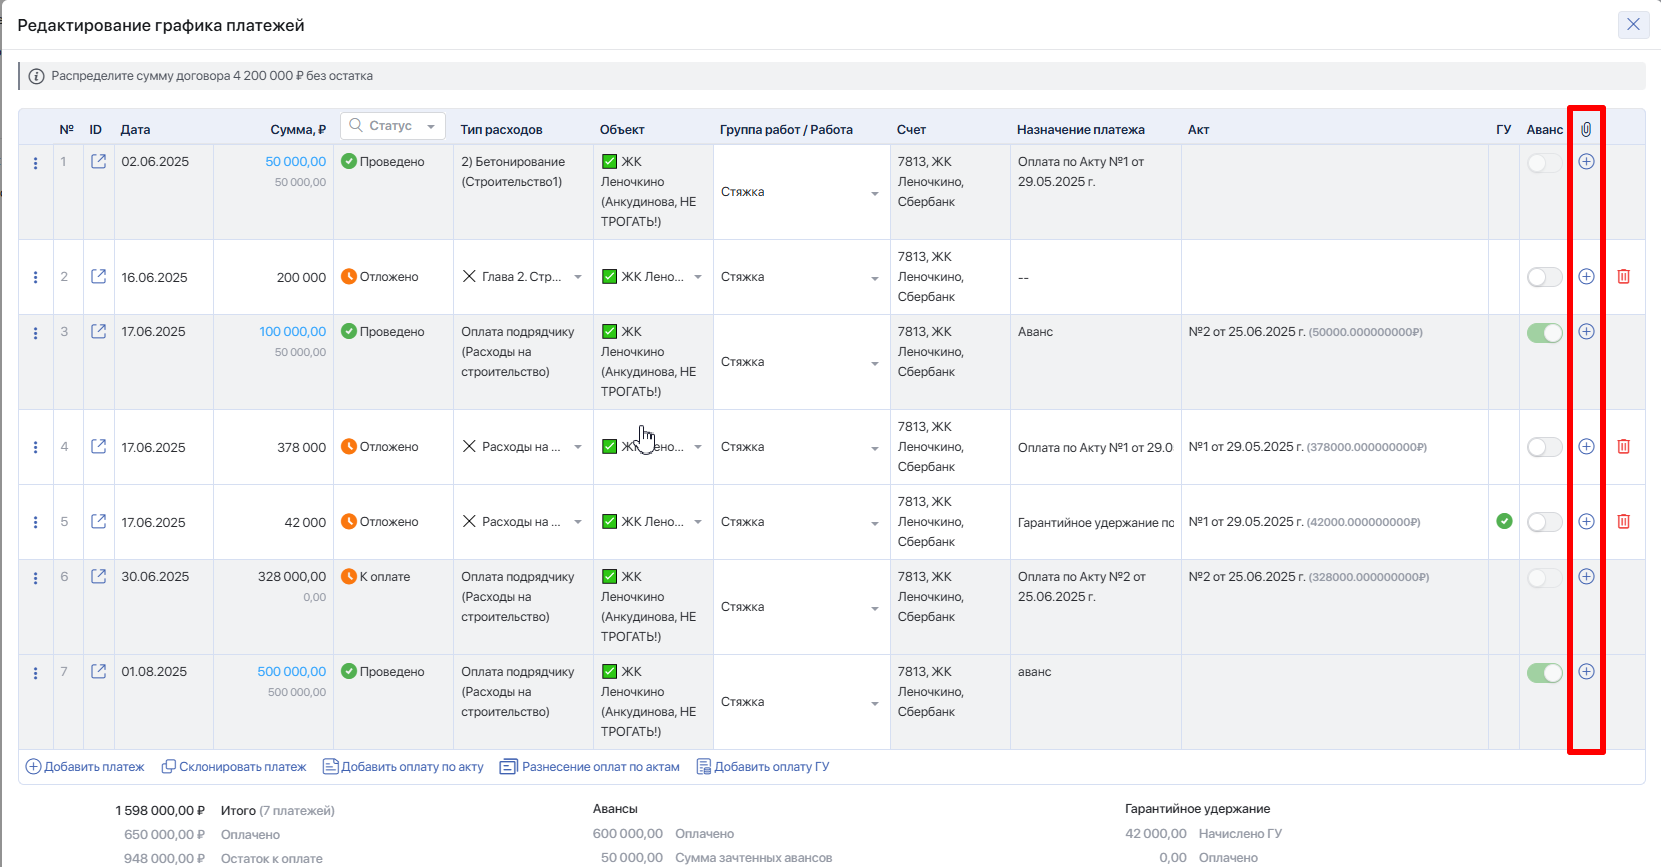Click plus circle icon in row 6

[1586, 576]
